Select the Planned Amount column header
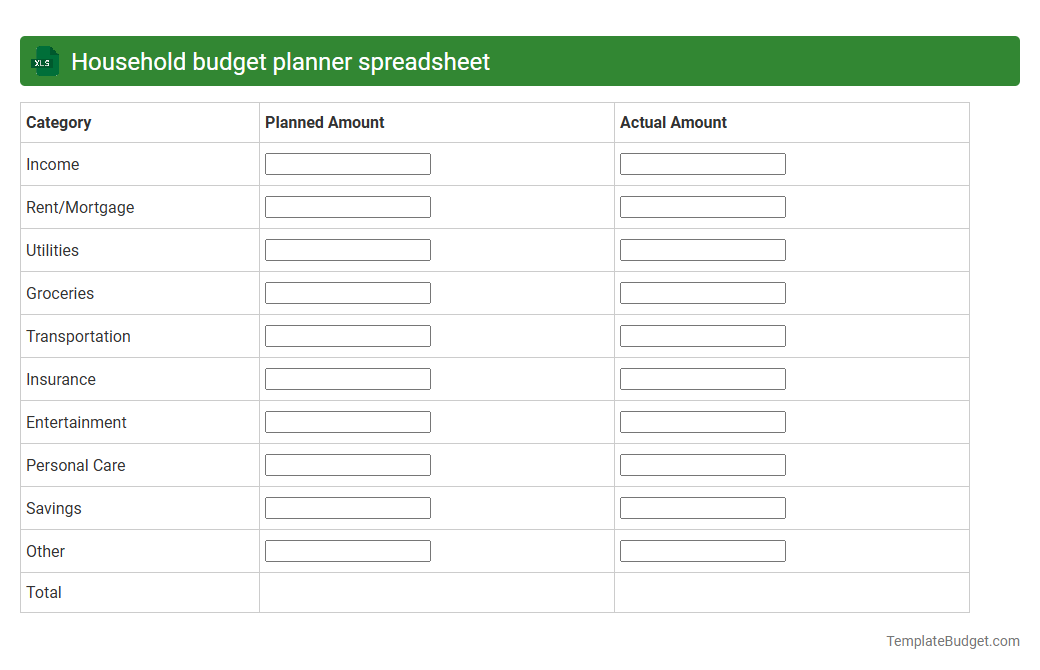The width and height of the screenshot is (1040, 670). tap(324, 122)
